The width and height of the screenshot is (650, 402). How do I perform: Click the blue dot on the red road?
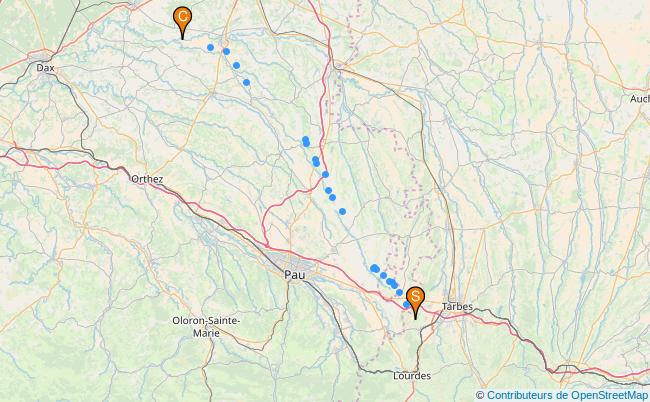tap(325, 174)
